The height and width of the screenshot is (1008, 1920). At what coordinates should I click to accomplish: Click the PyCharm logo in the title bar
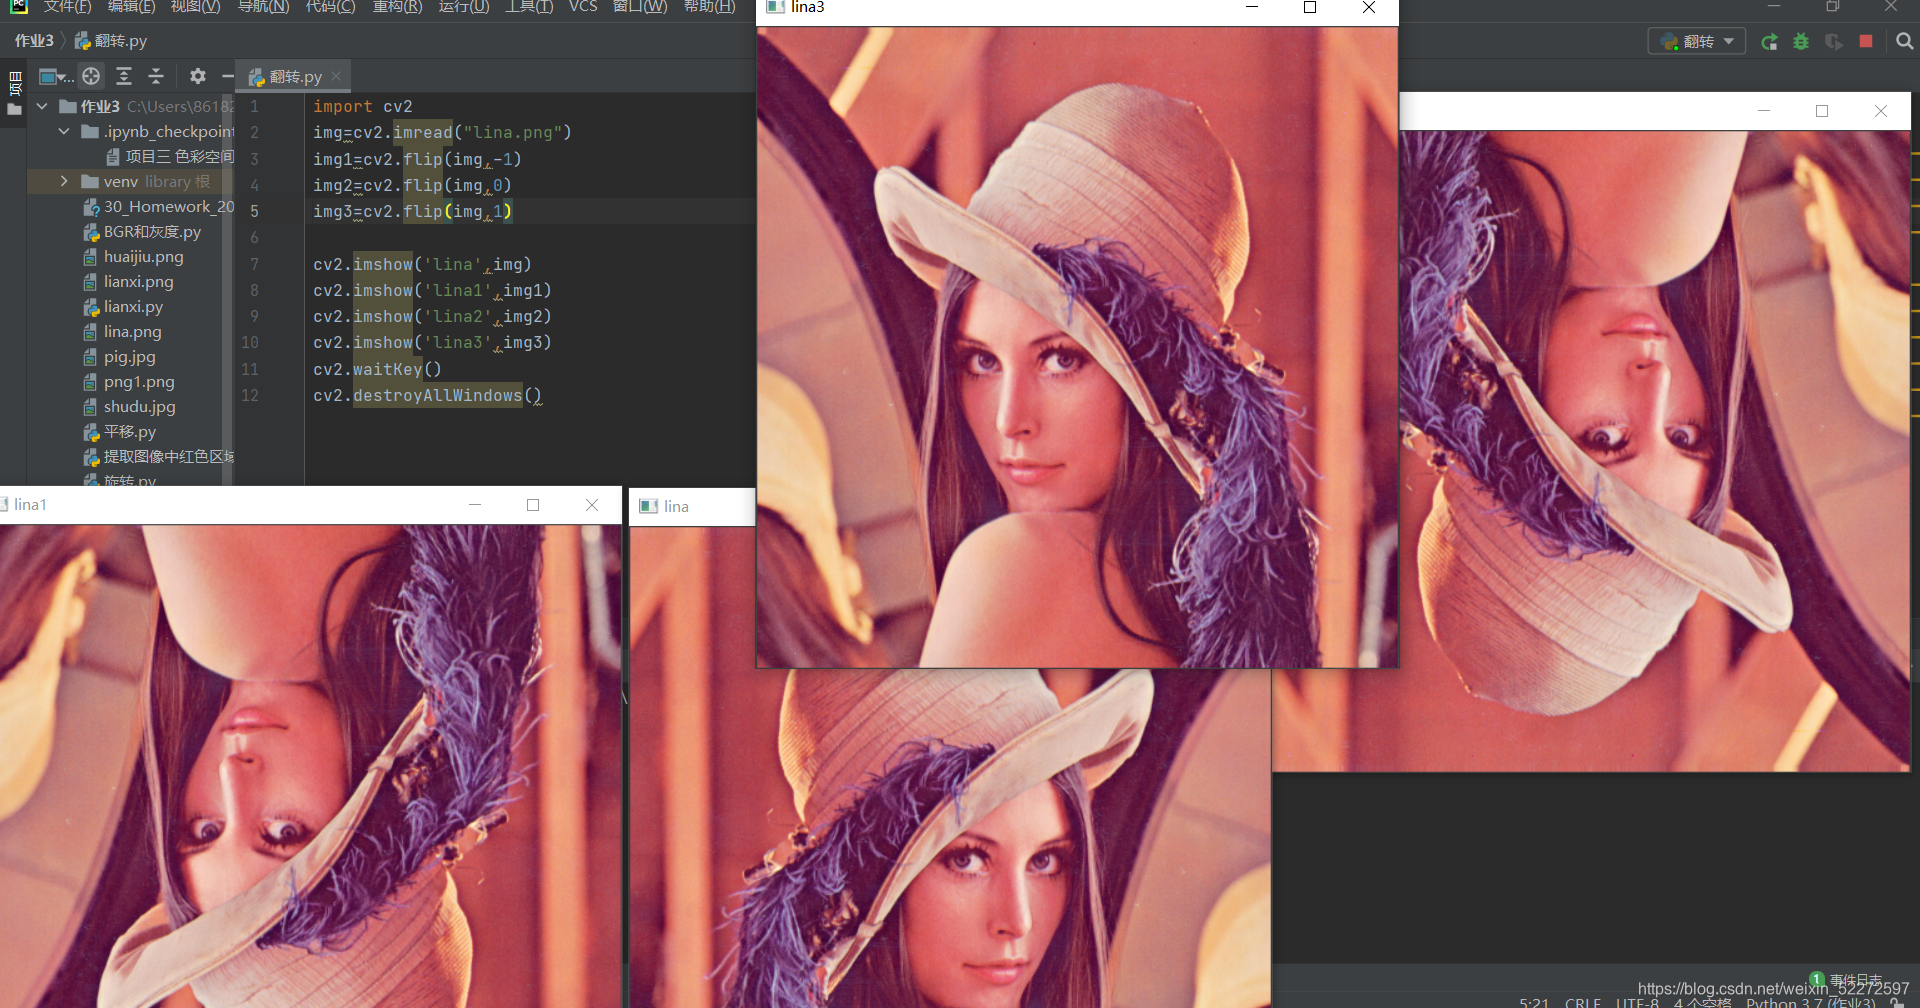pyautogui.click(x=18, y=6)
